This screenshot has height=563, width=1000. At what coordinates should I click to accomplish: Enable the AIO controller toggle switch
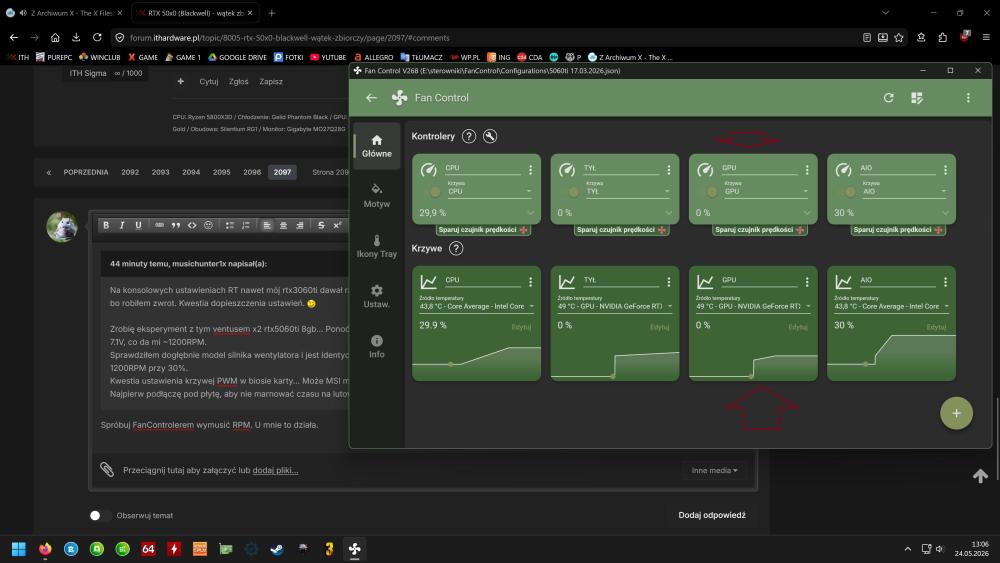coord(850,191)
